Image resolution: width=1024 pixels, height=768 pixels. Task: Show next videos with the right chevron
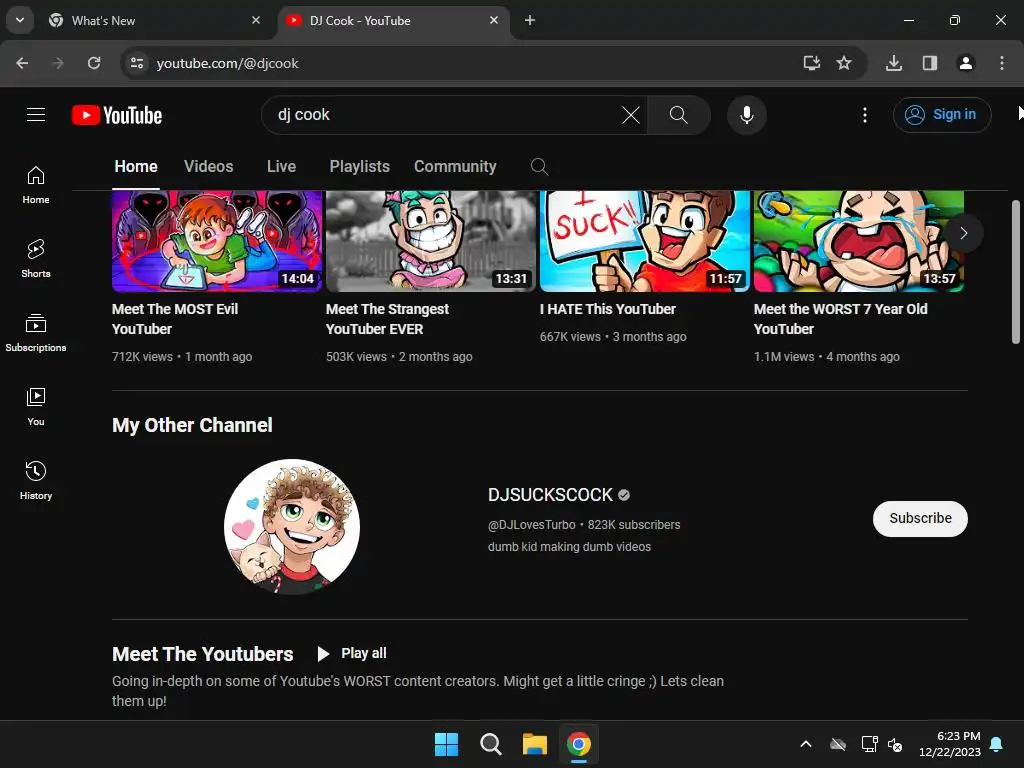963,233
